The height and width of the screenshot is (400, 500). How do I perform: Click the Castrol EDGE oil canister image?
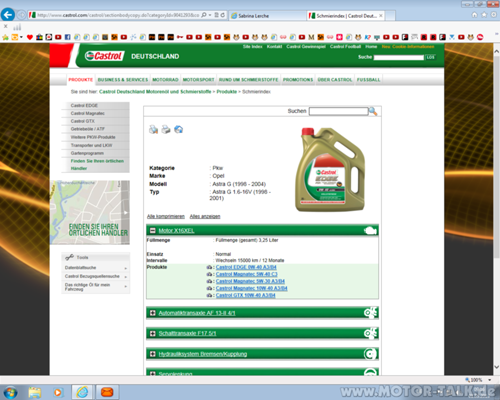pos(330,169)
